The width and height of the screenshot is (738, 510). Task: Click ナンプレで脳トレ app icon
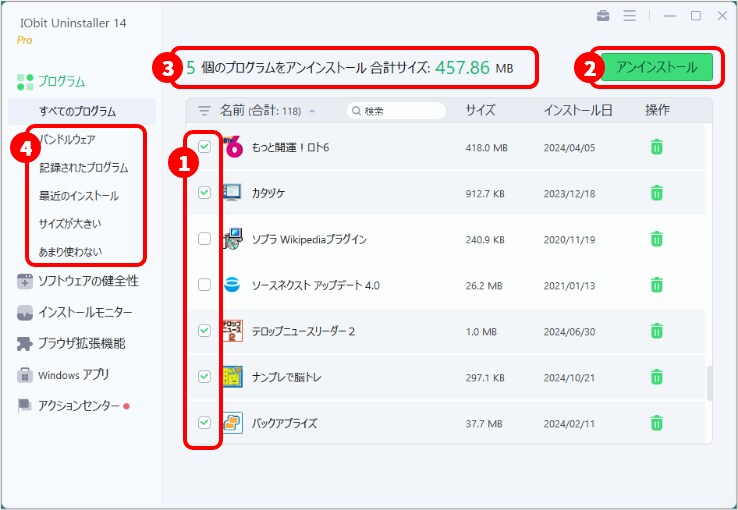[x=233, y=377]
